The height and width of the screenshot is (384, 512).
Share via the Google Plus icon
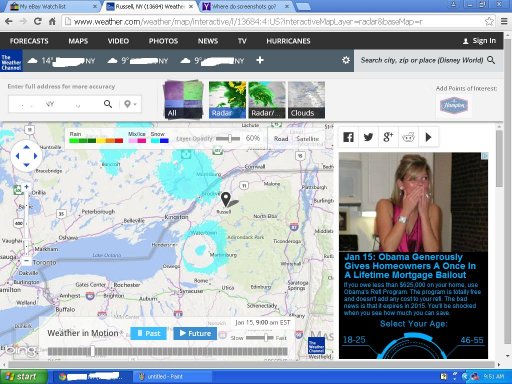click(x=388, y=137)
